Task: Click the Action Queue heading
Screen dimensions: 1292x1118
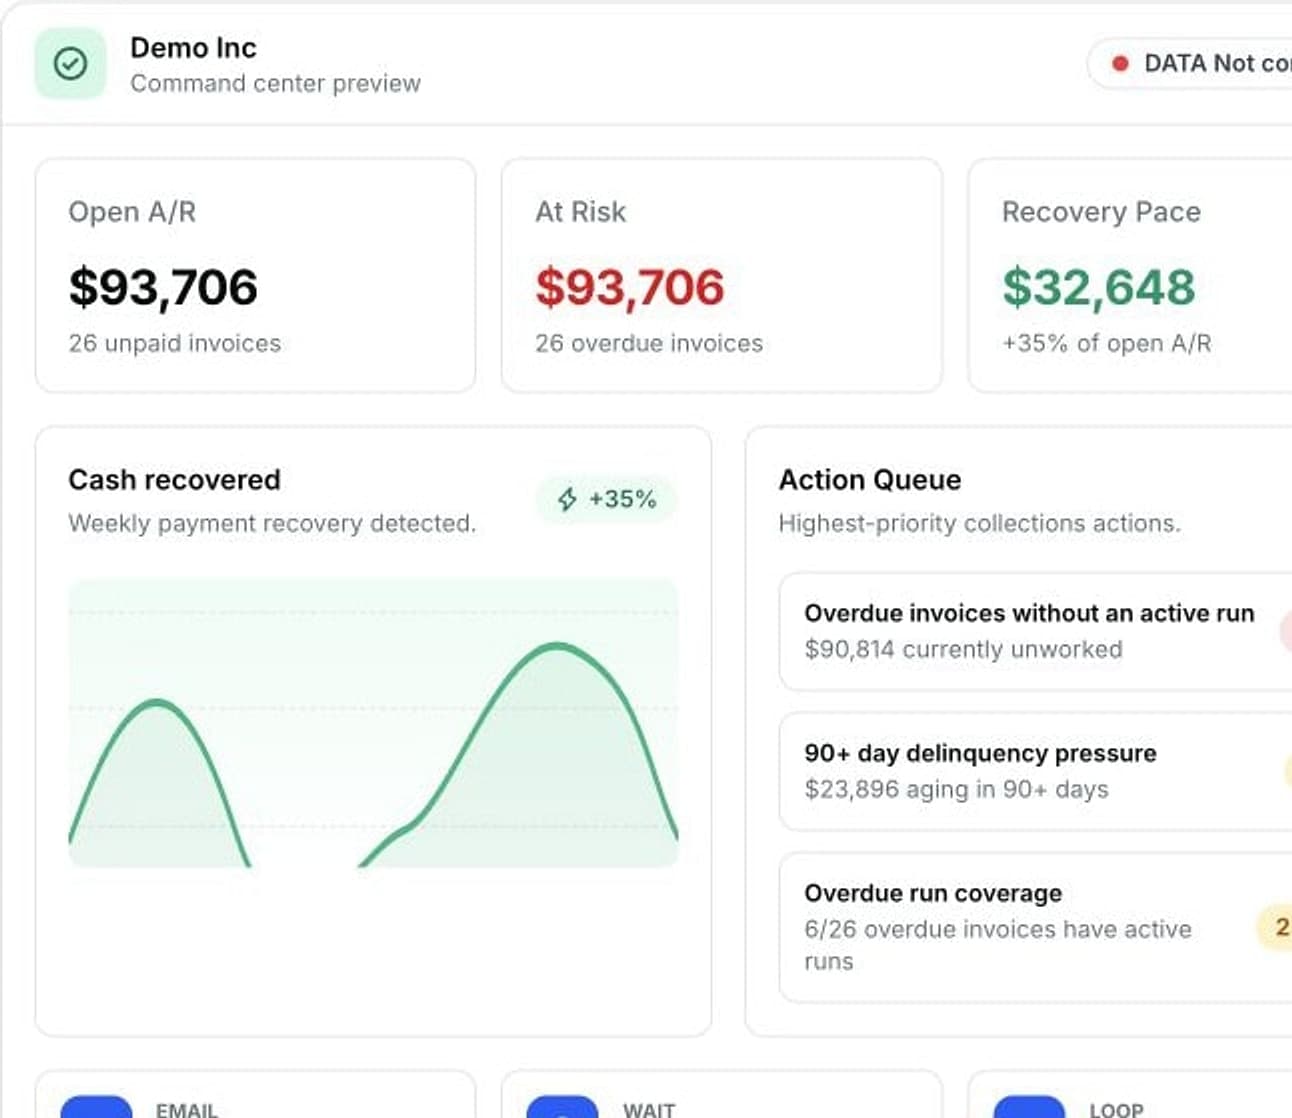Action: point(870,480)
